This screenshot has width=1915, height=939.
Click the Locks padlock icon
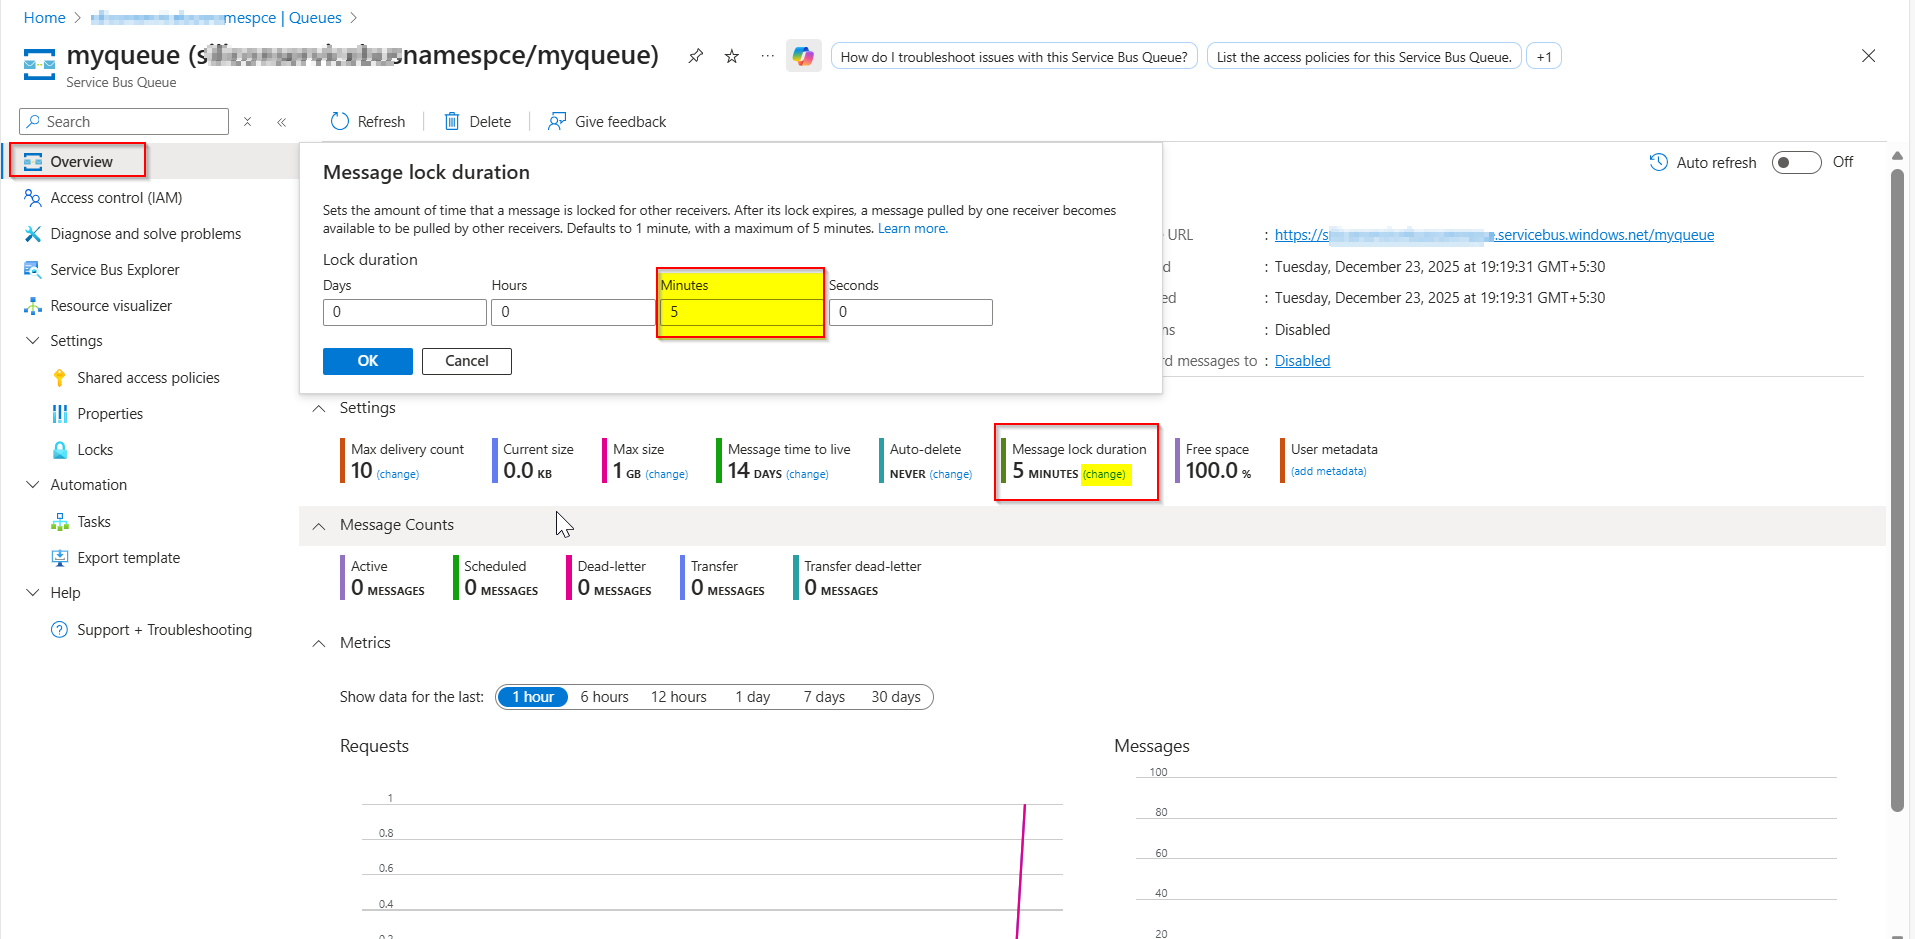(x=60, y=450)
